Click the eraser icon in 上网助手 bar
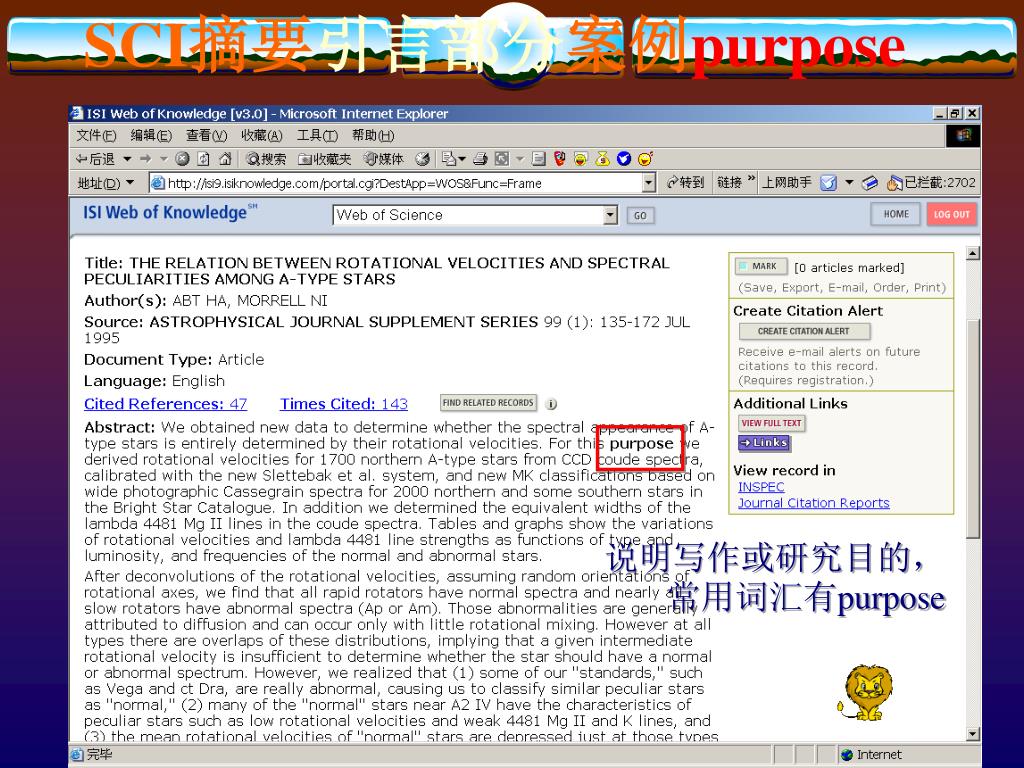The height and width of the screenshot is (768, 1024). pos(869,183)
